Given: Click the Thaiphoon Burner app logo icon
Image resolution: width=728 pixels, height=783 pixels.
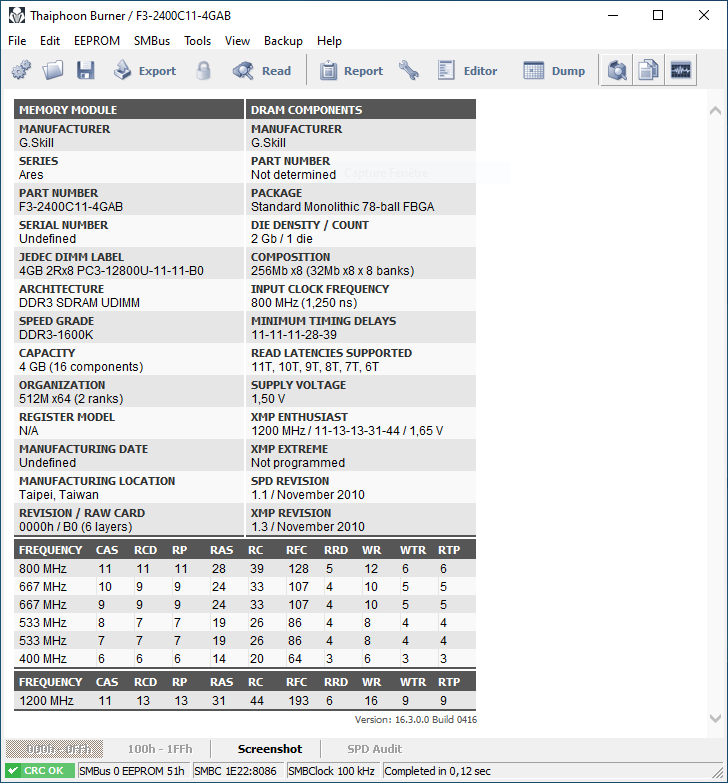Looking at the screenshot, I should point(16,15).
